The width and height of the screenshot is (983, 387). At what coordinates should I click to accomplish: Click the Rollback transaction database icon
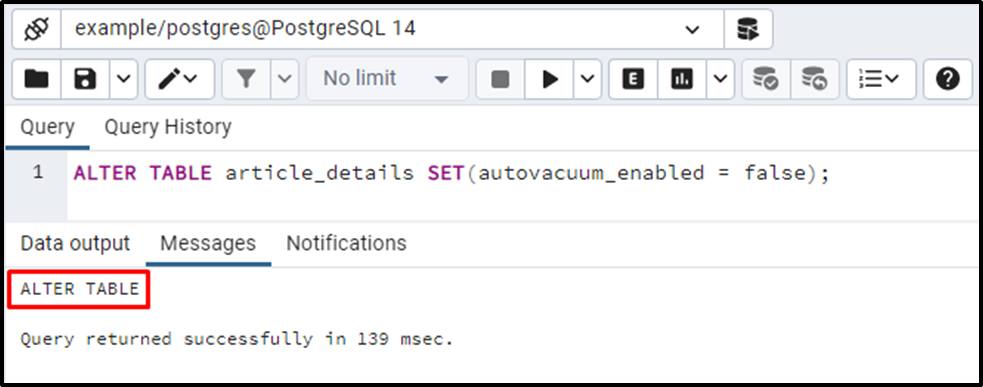click(x=815, y=79)
